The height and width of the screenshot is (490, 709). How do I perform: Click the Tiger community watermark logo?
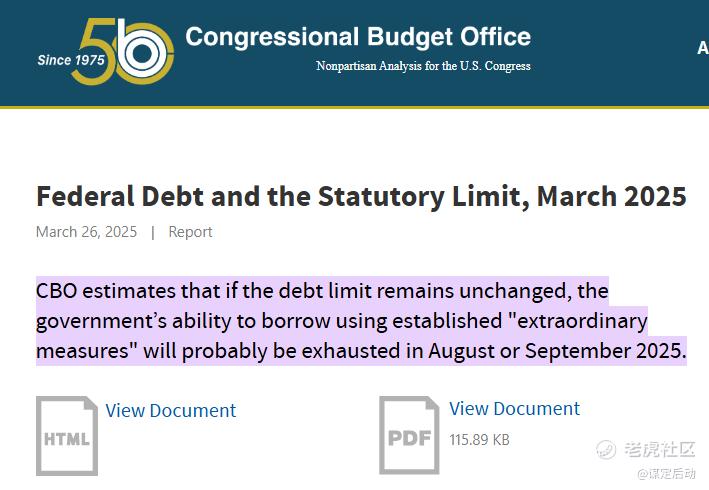click(x=606, y=449)
